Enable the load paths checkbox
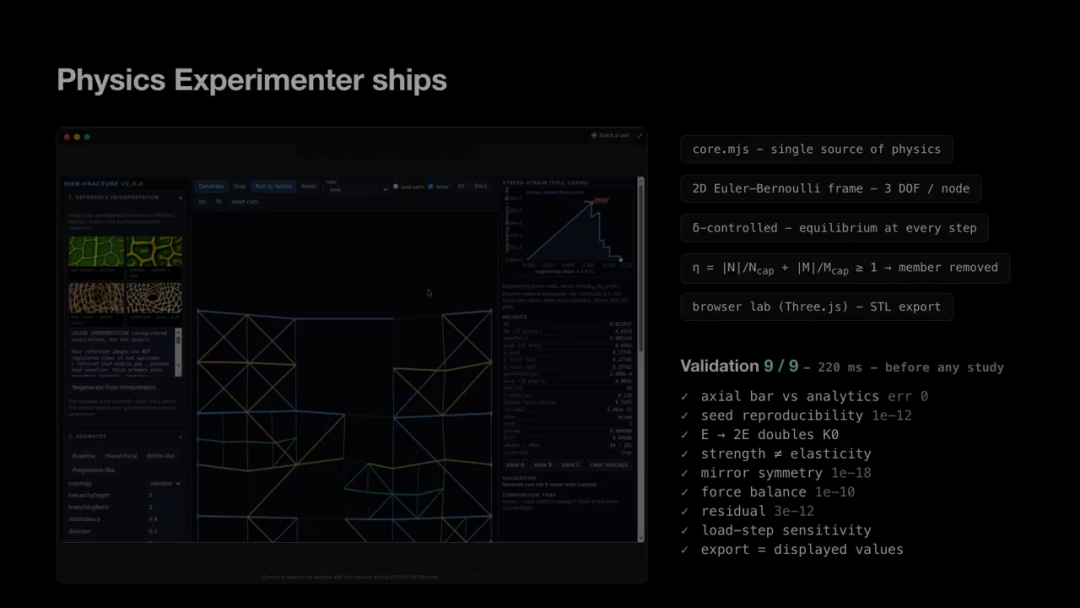 pyautogui.click(x=395, y=187)
